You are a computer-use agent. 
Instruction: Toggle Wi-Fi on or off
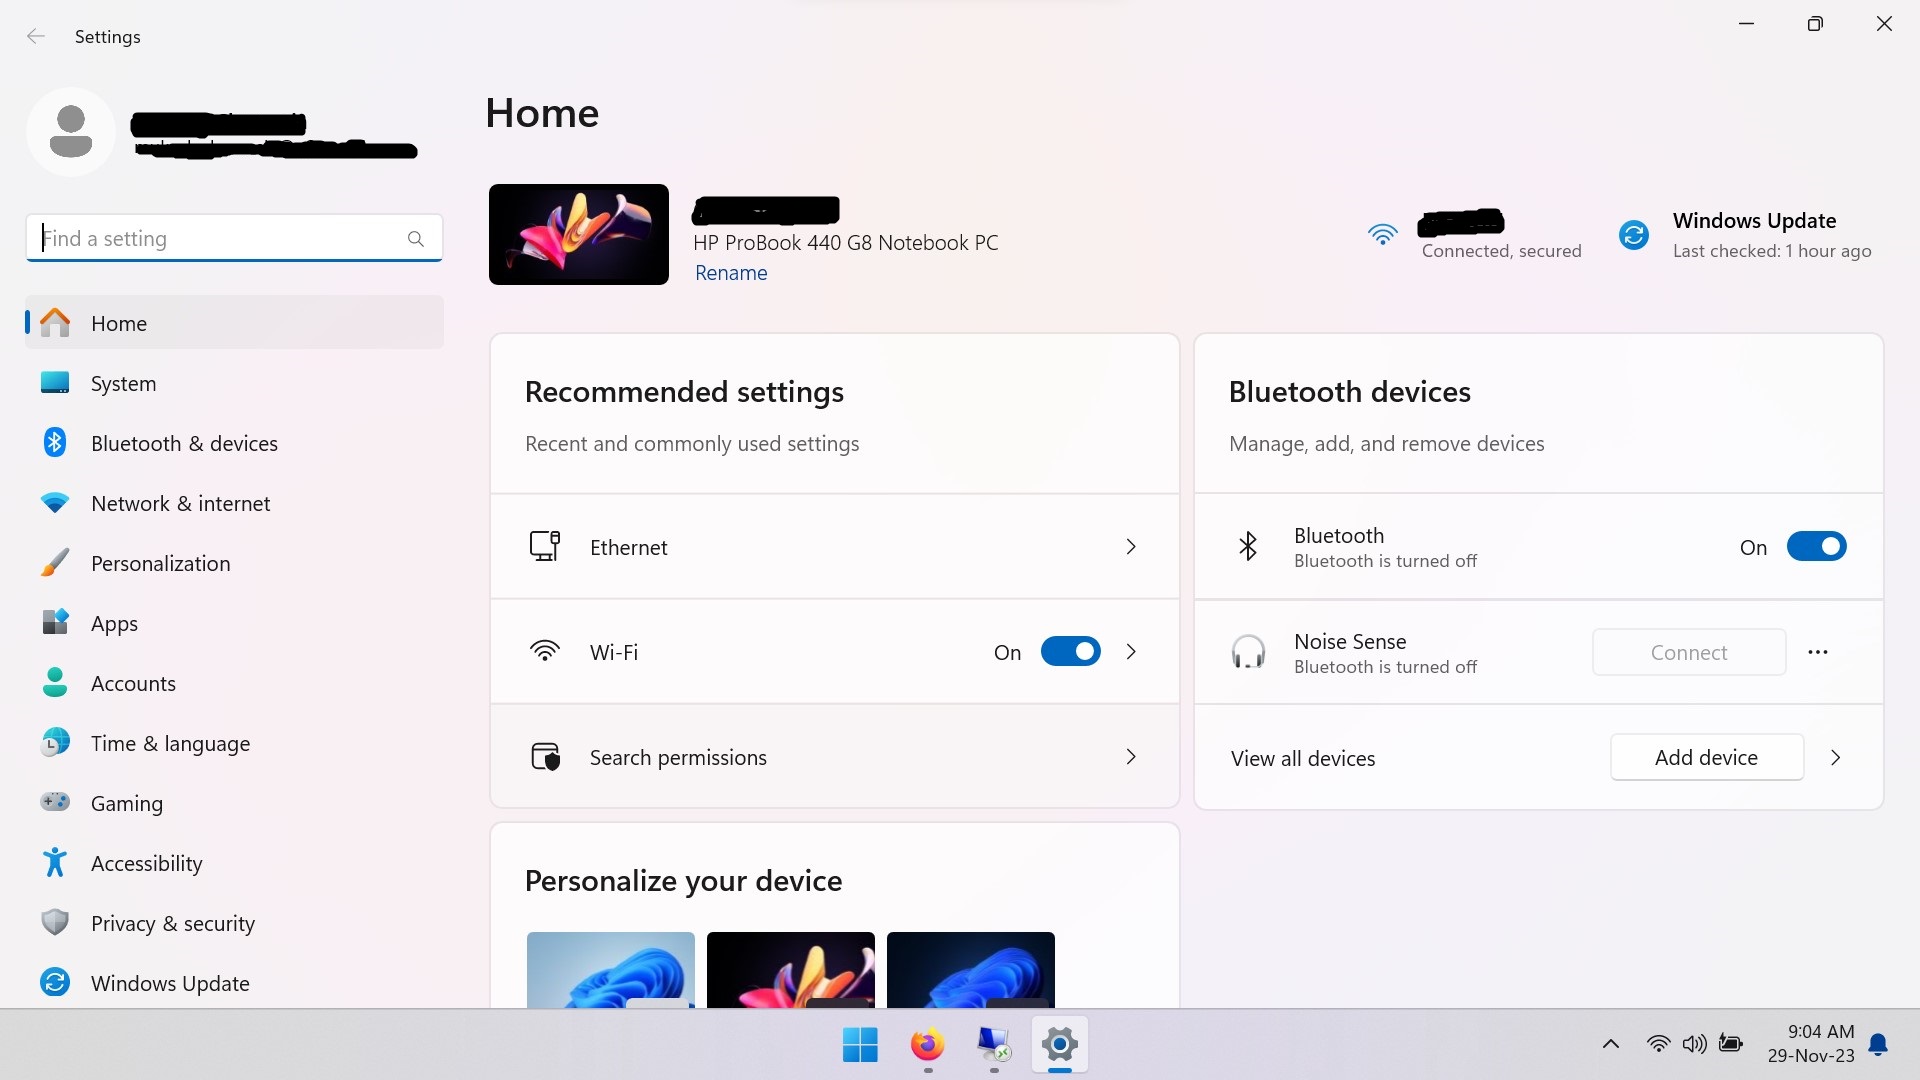coord(1069,650)
